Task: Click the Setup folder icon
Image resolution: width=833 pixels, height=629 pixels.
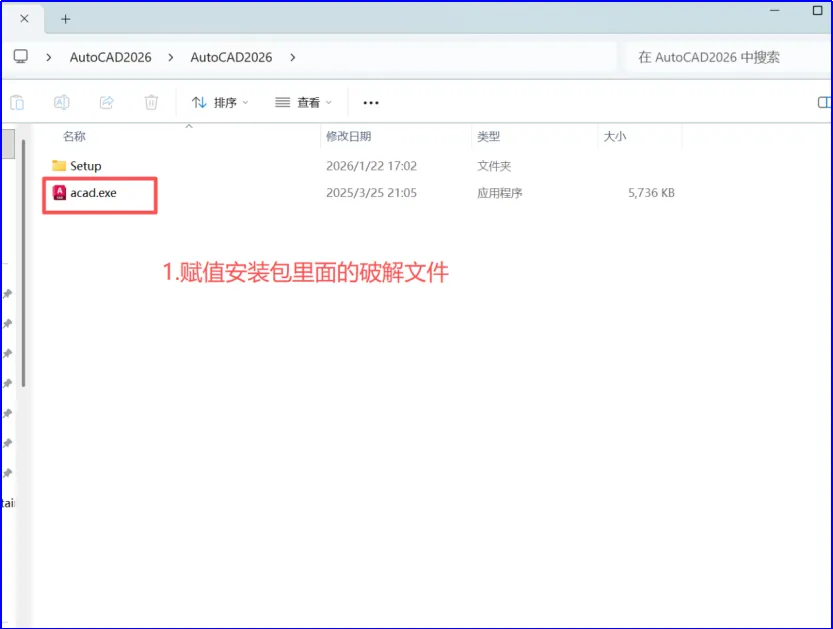Action: point(59,166)
